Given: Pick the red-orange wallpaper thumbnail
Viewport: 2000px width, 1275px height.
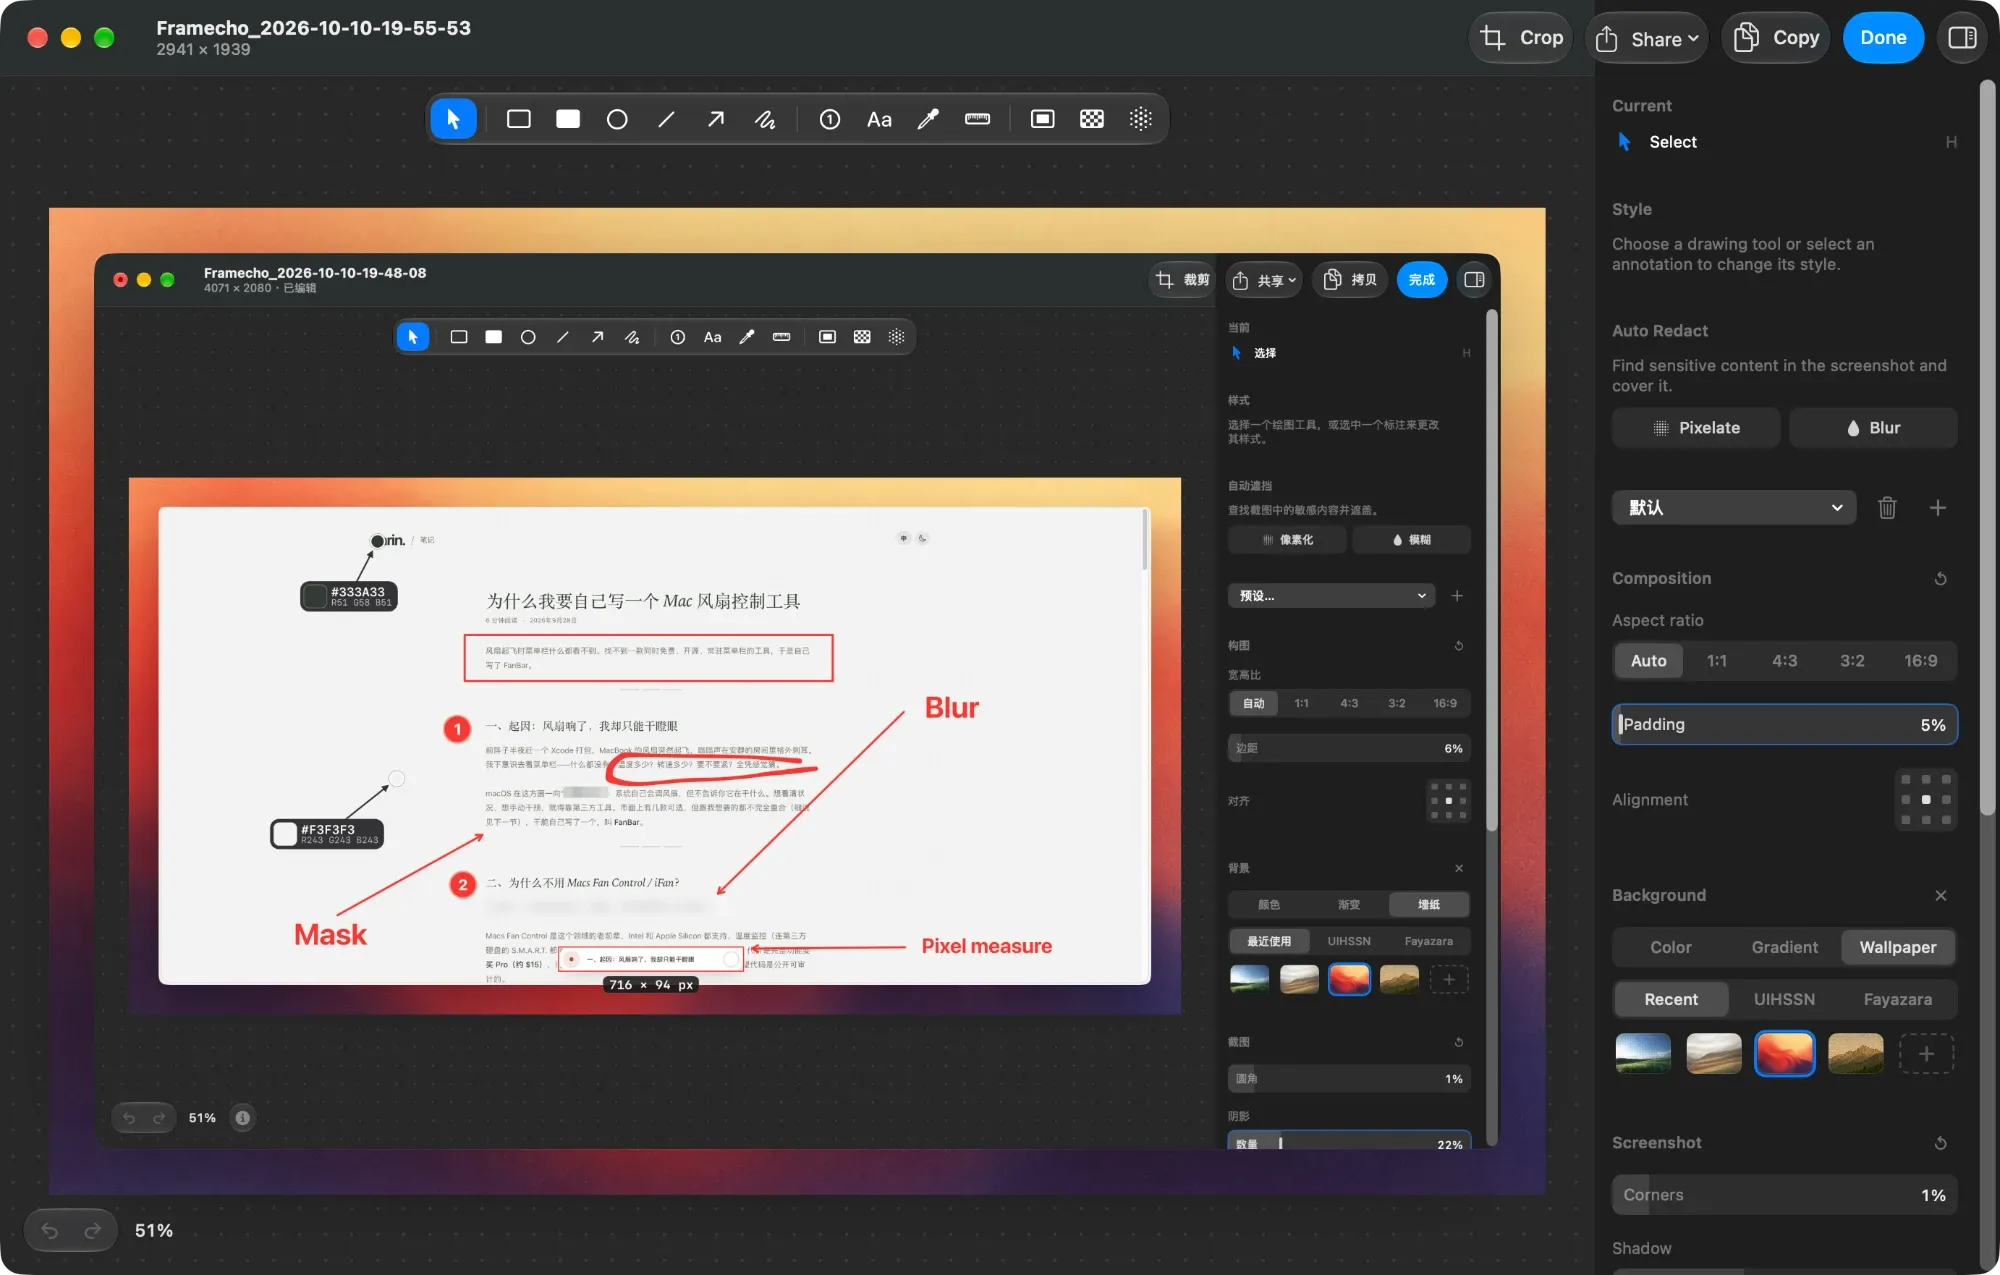Looking at the screenshot, I should click(1784, 1053).
